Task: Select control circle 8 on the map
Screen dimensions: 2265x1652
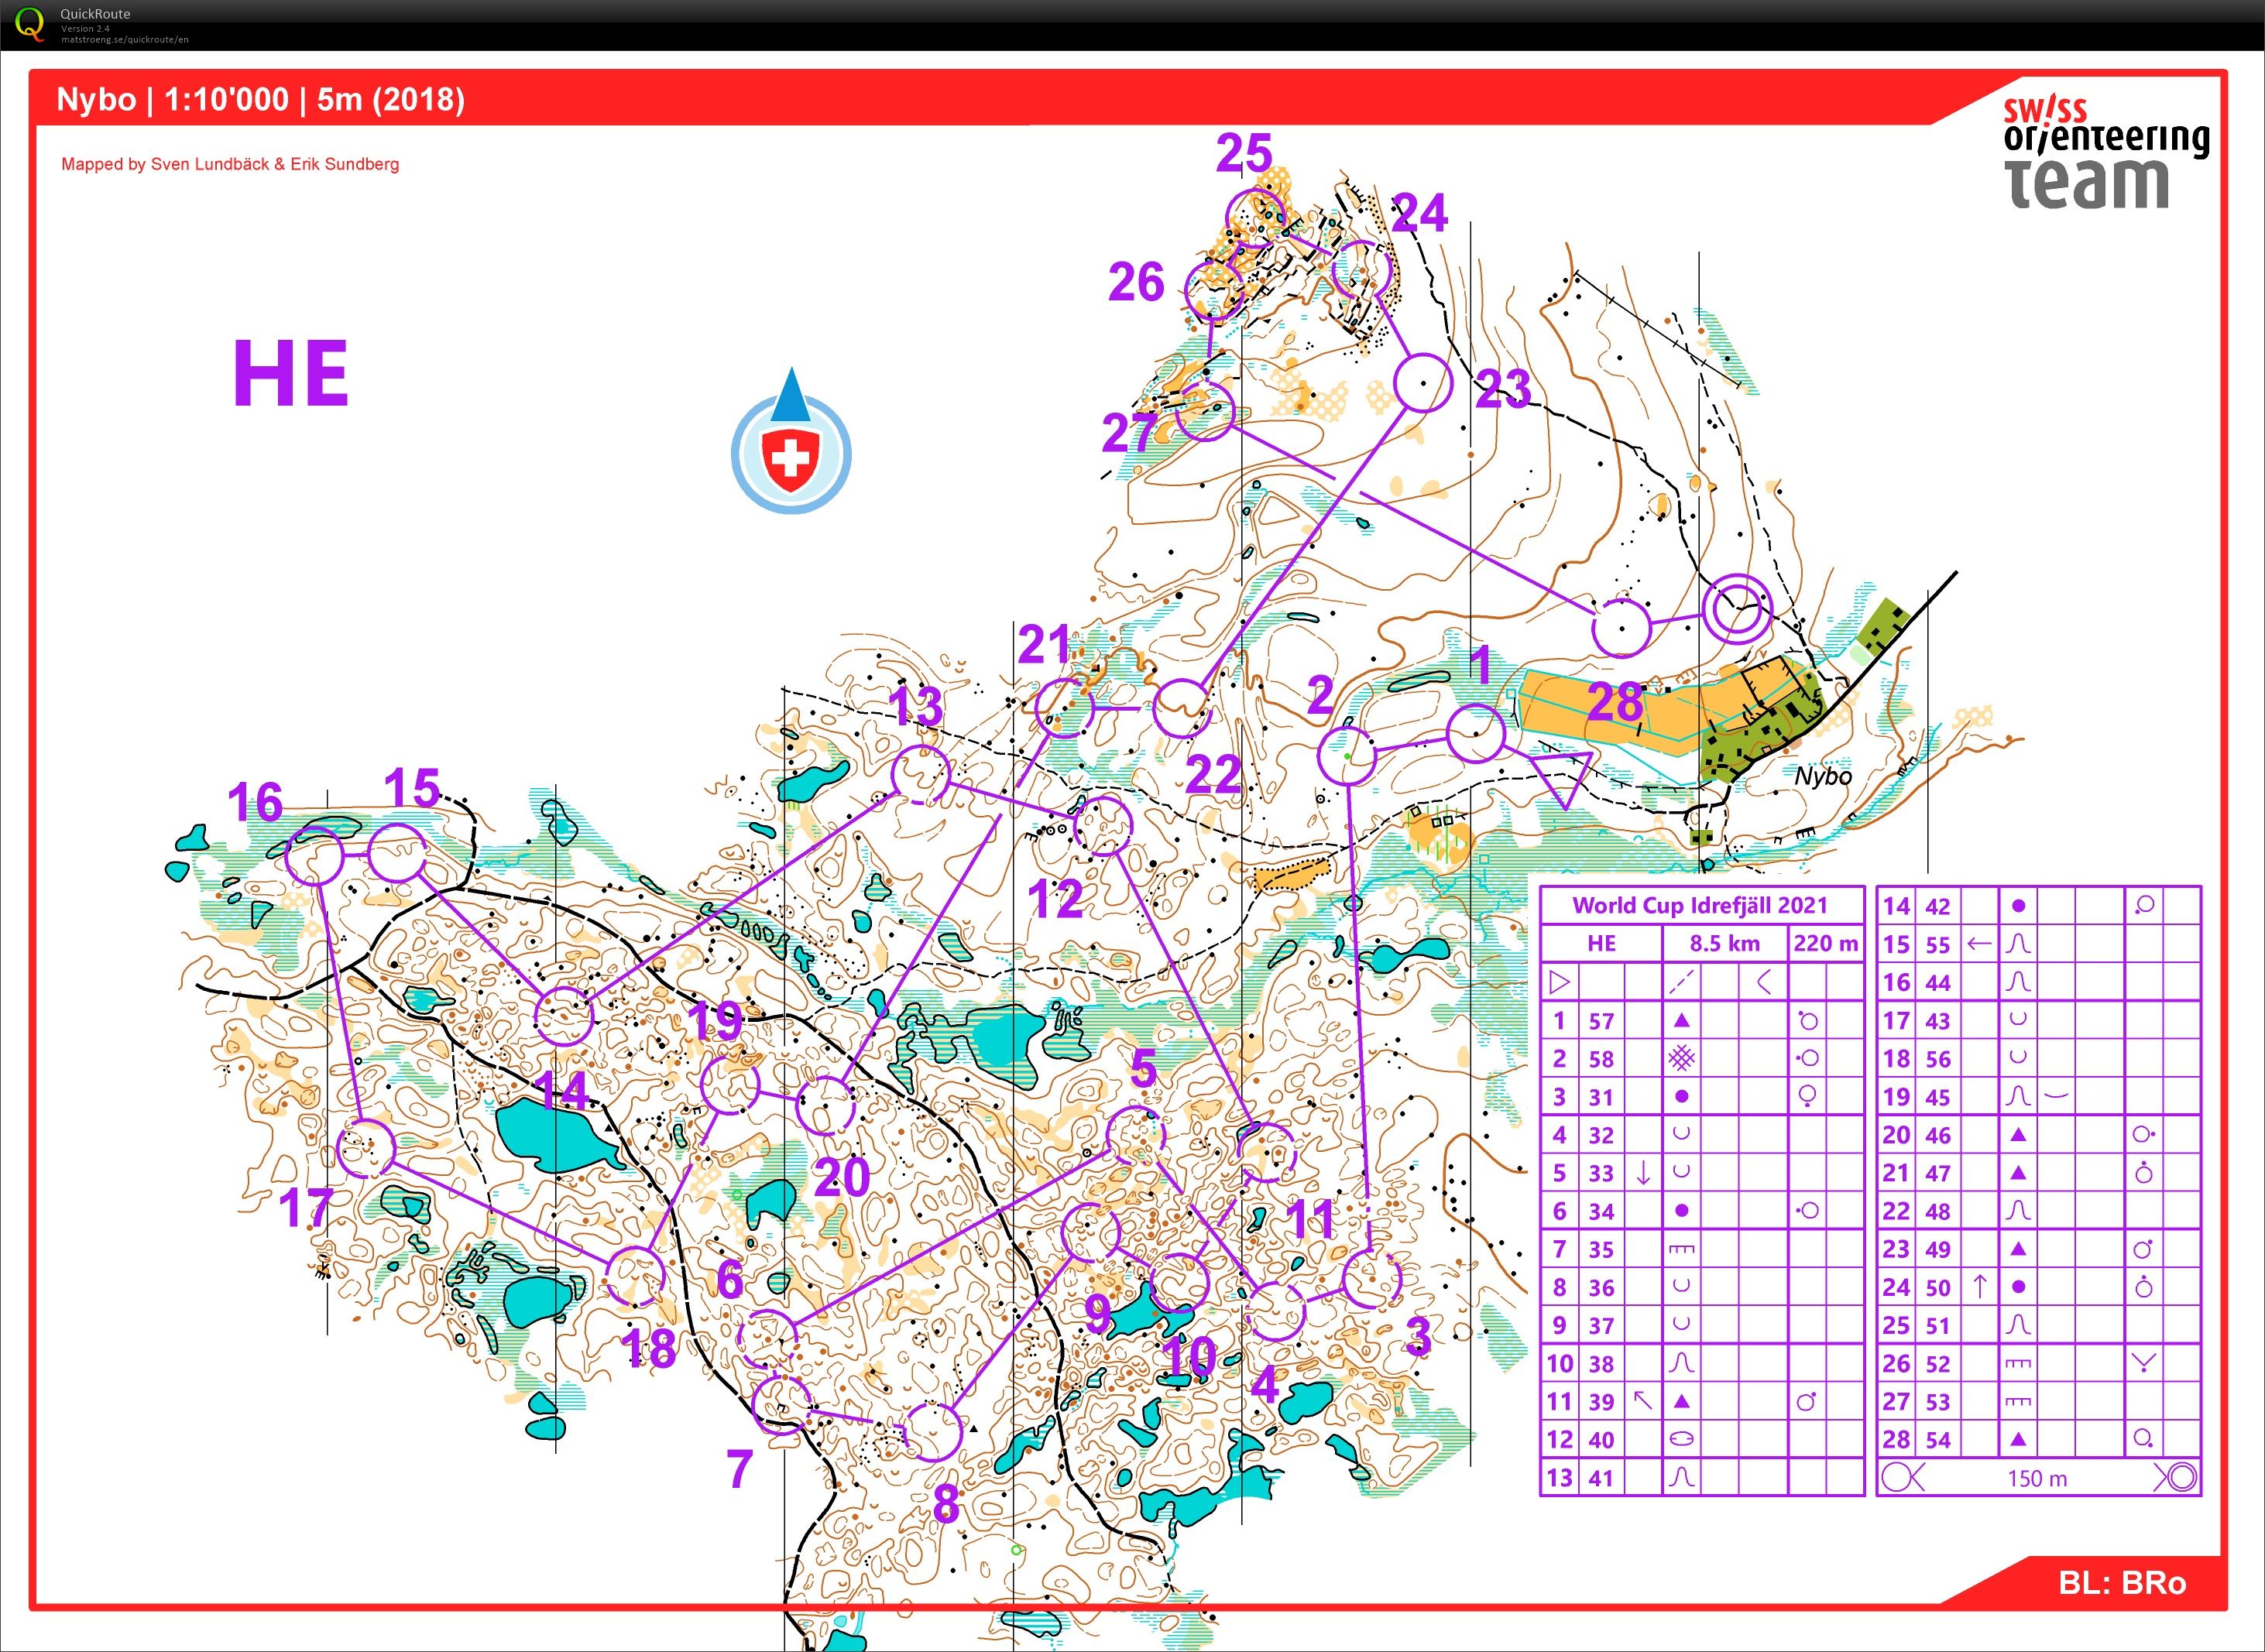Action: tap(933, 1432)
